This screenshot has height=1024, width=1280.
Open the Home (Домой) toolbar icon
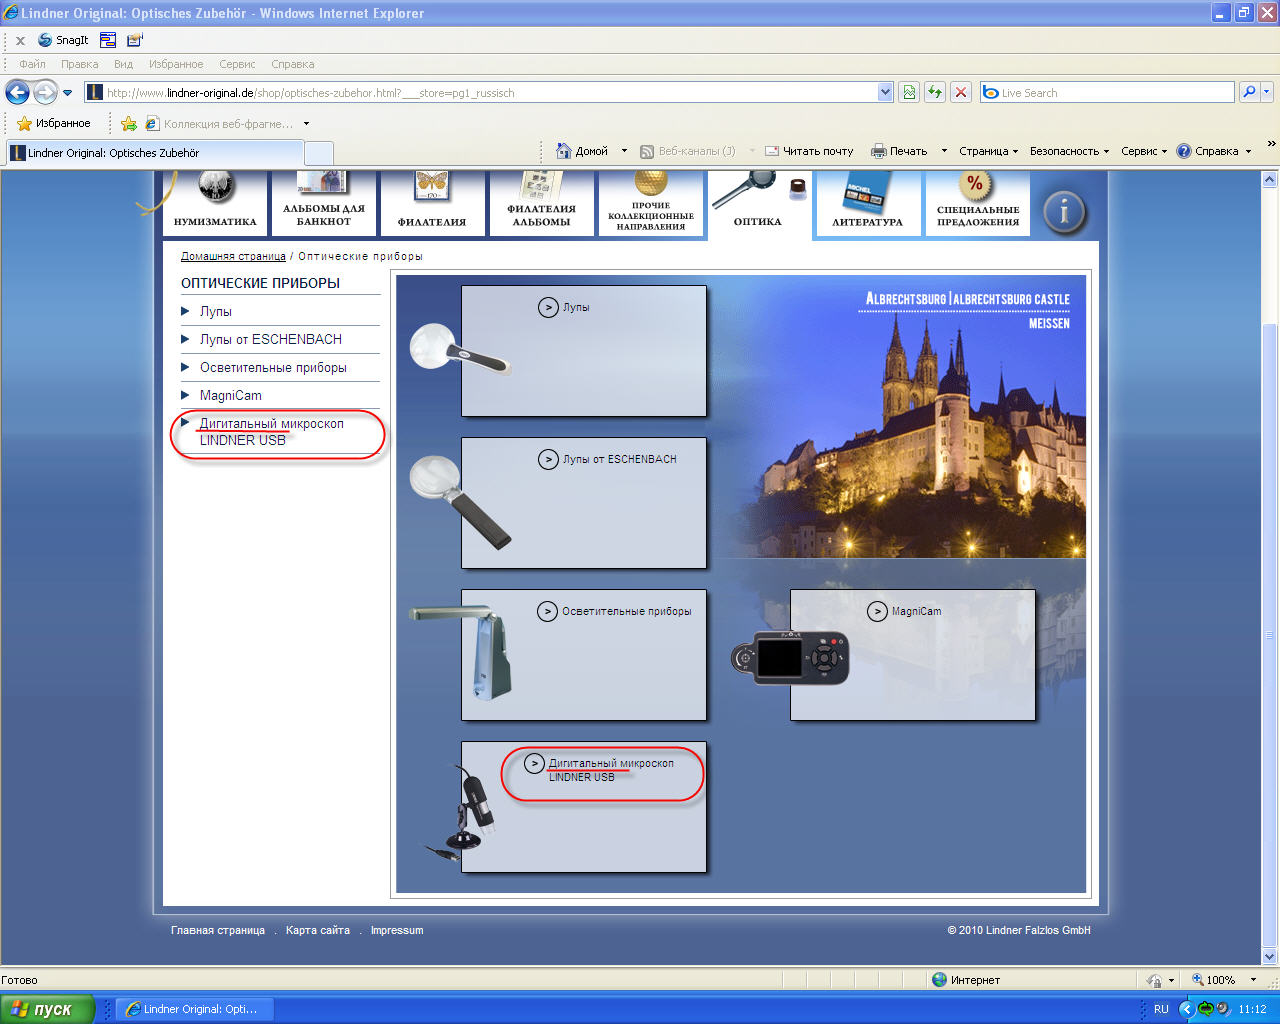(x=564, y=151)
